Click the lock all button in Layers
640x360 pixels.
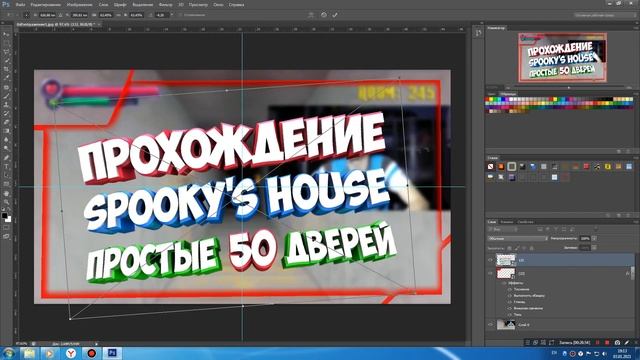coord(531,248)
